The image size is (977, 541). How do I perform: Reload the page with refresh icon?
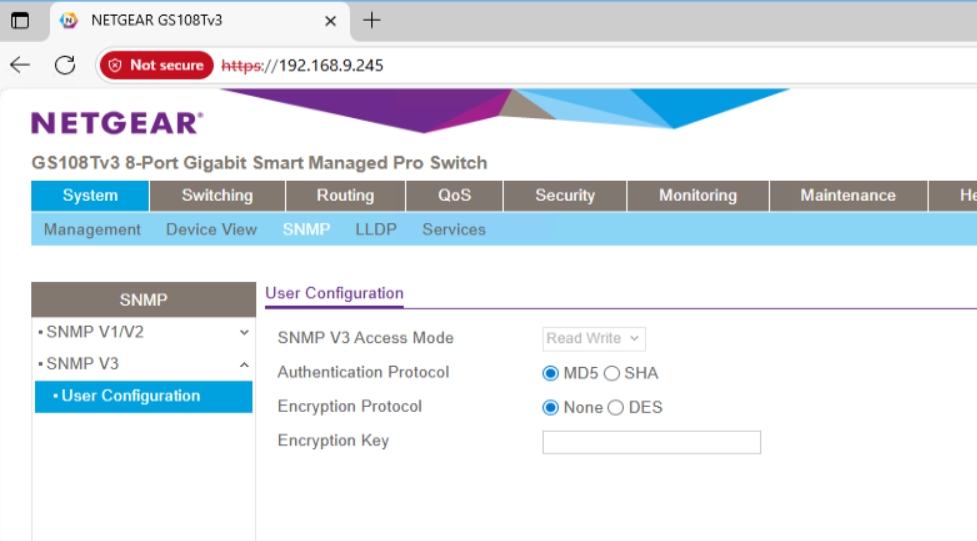pos(65,65)
